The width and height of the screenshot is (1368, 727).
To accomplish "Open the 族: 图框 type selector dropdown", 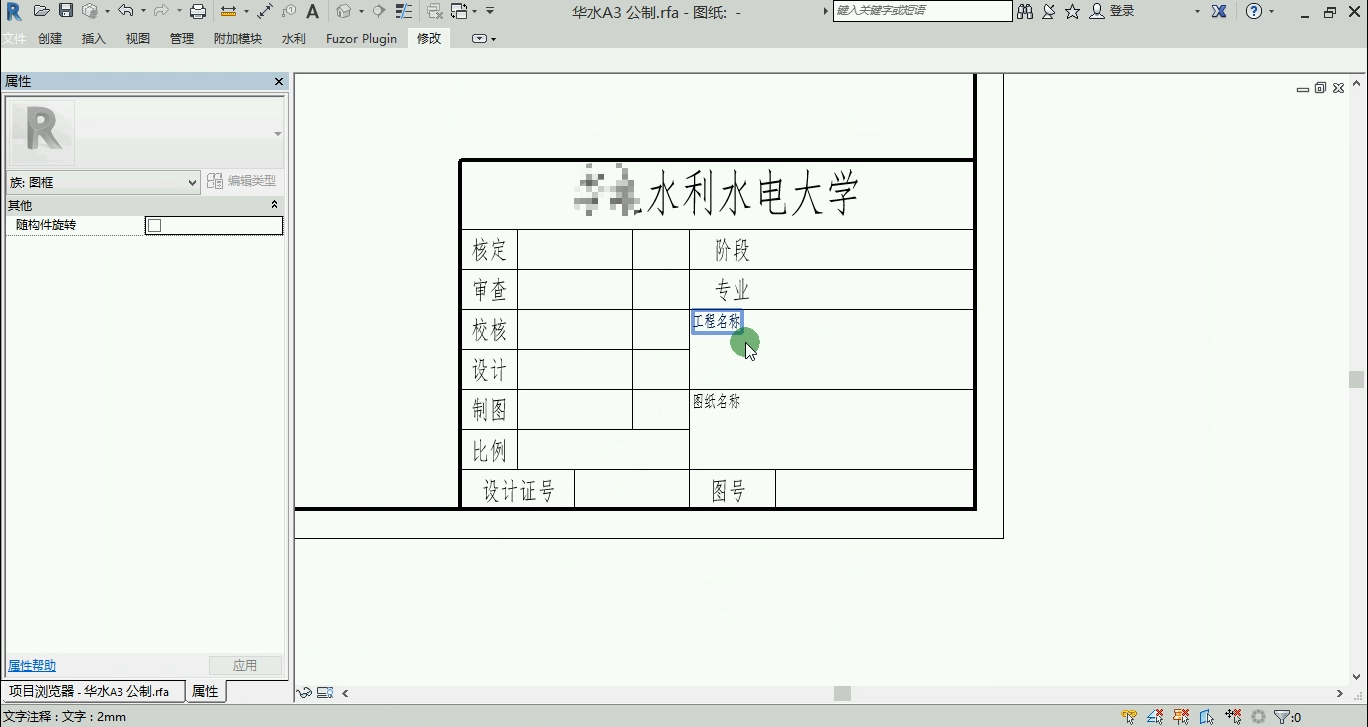I will (104, 182).
